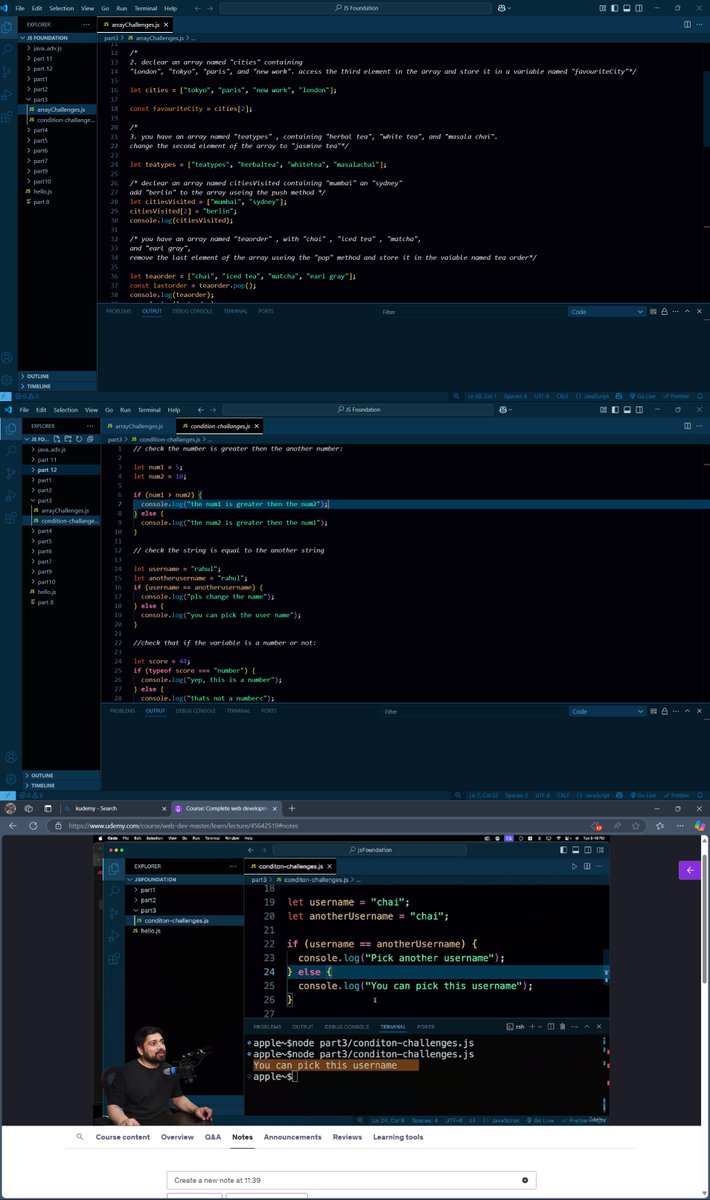This screenshot has width=710, height=1200.
Task: Open Code output dropdown in top VS Code panel
Action: (x=607, y=311)
